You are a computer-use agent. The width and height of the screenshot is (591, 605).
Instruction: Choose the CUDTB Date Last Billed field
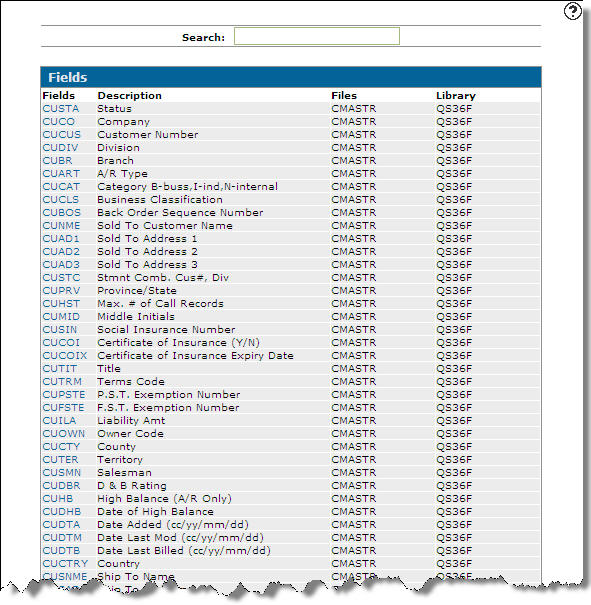[61, 551]
